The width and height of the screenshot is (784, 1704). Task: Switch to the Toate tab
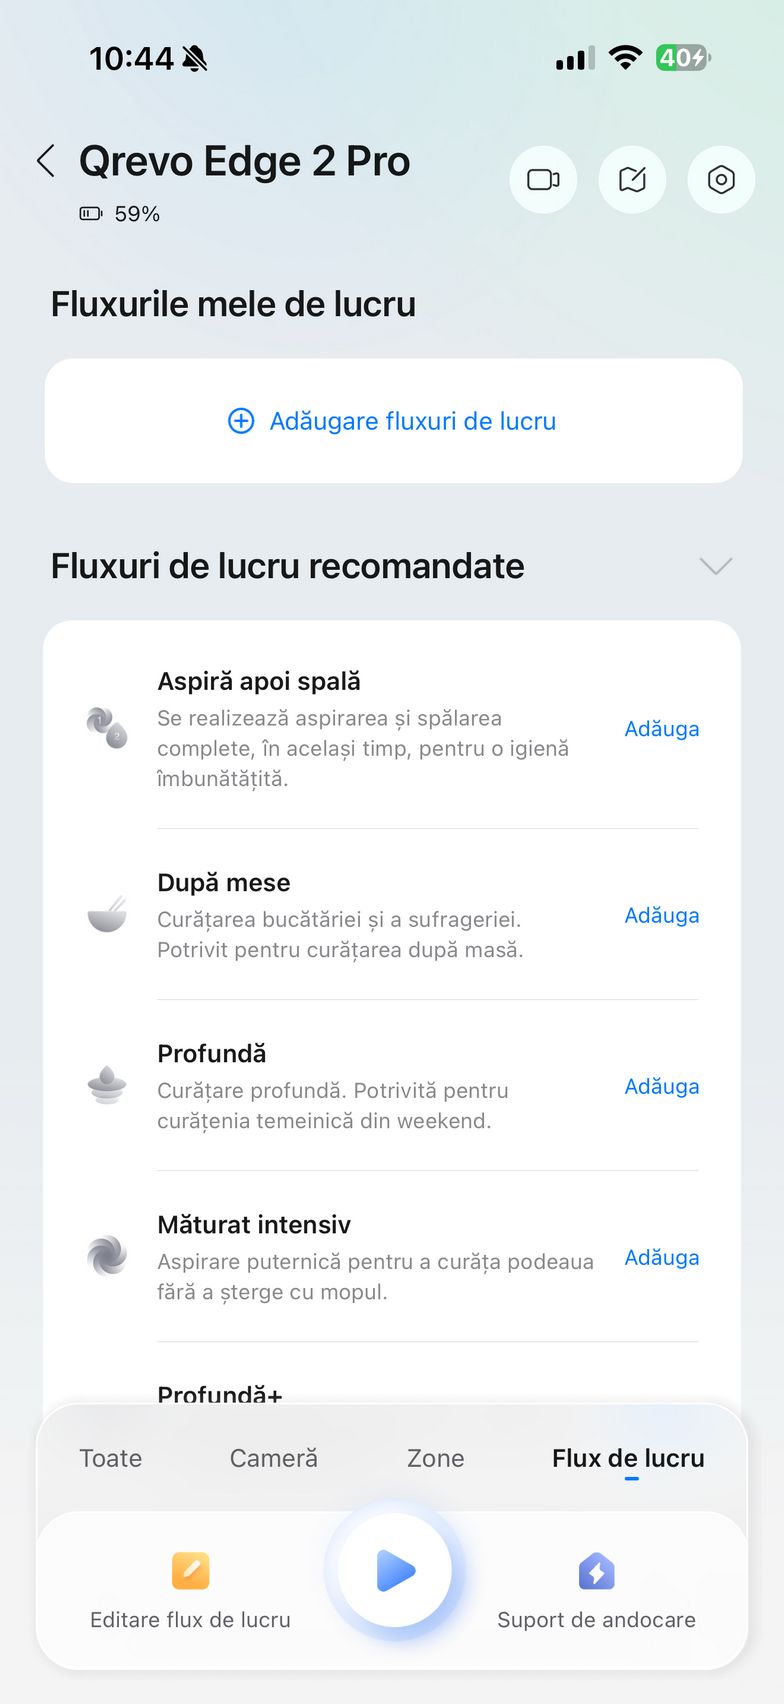(110, 1458)
